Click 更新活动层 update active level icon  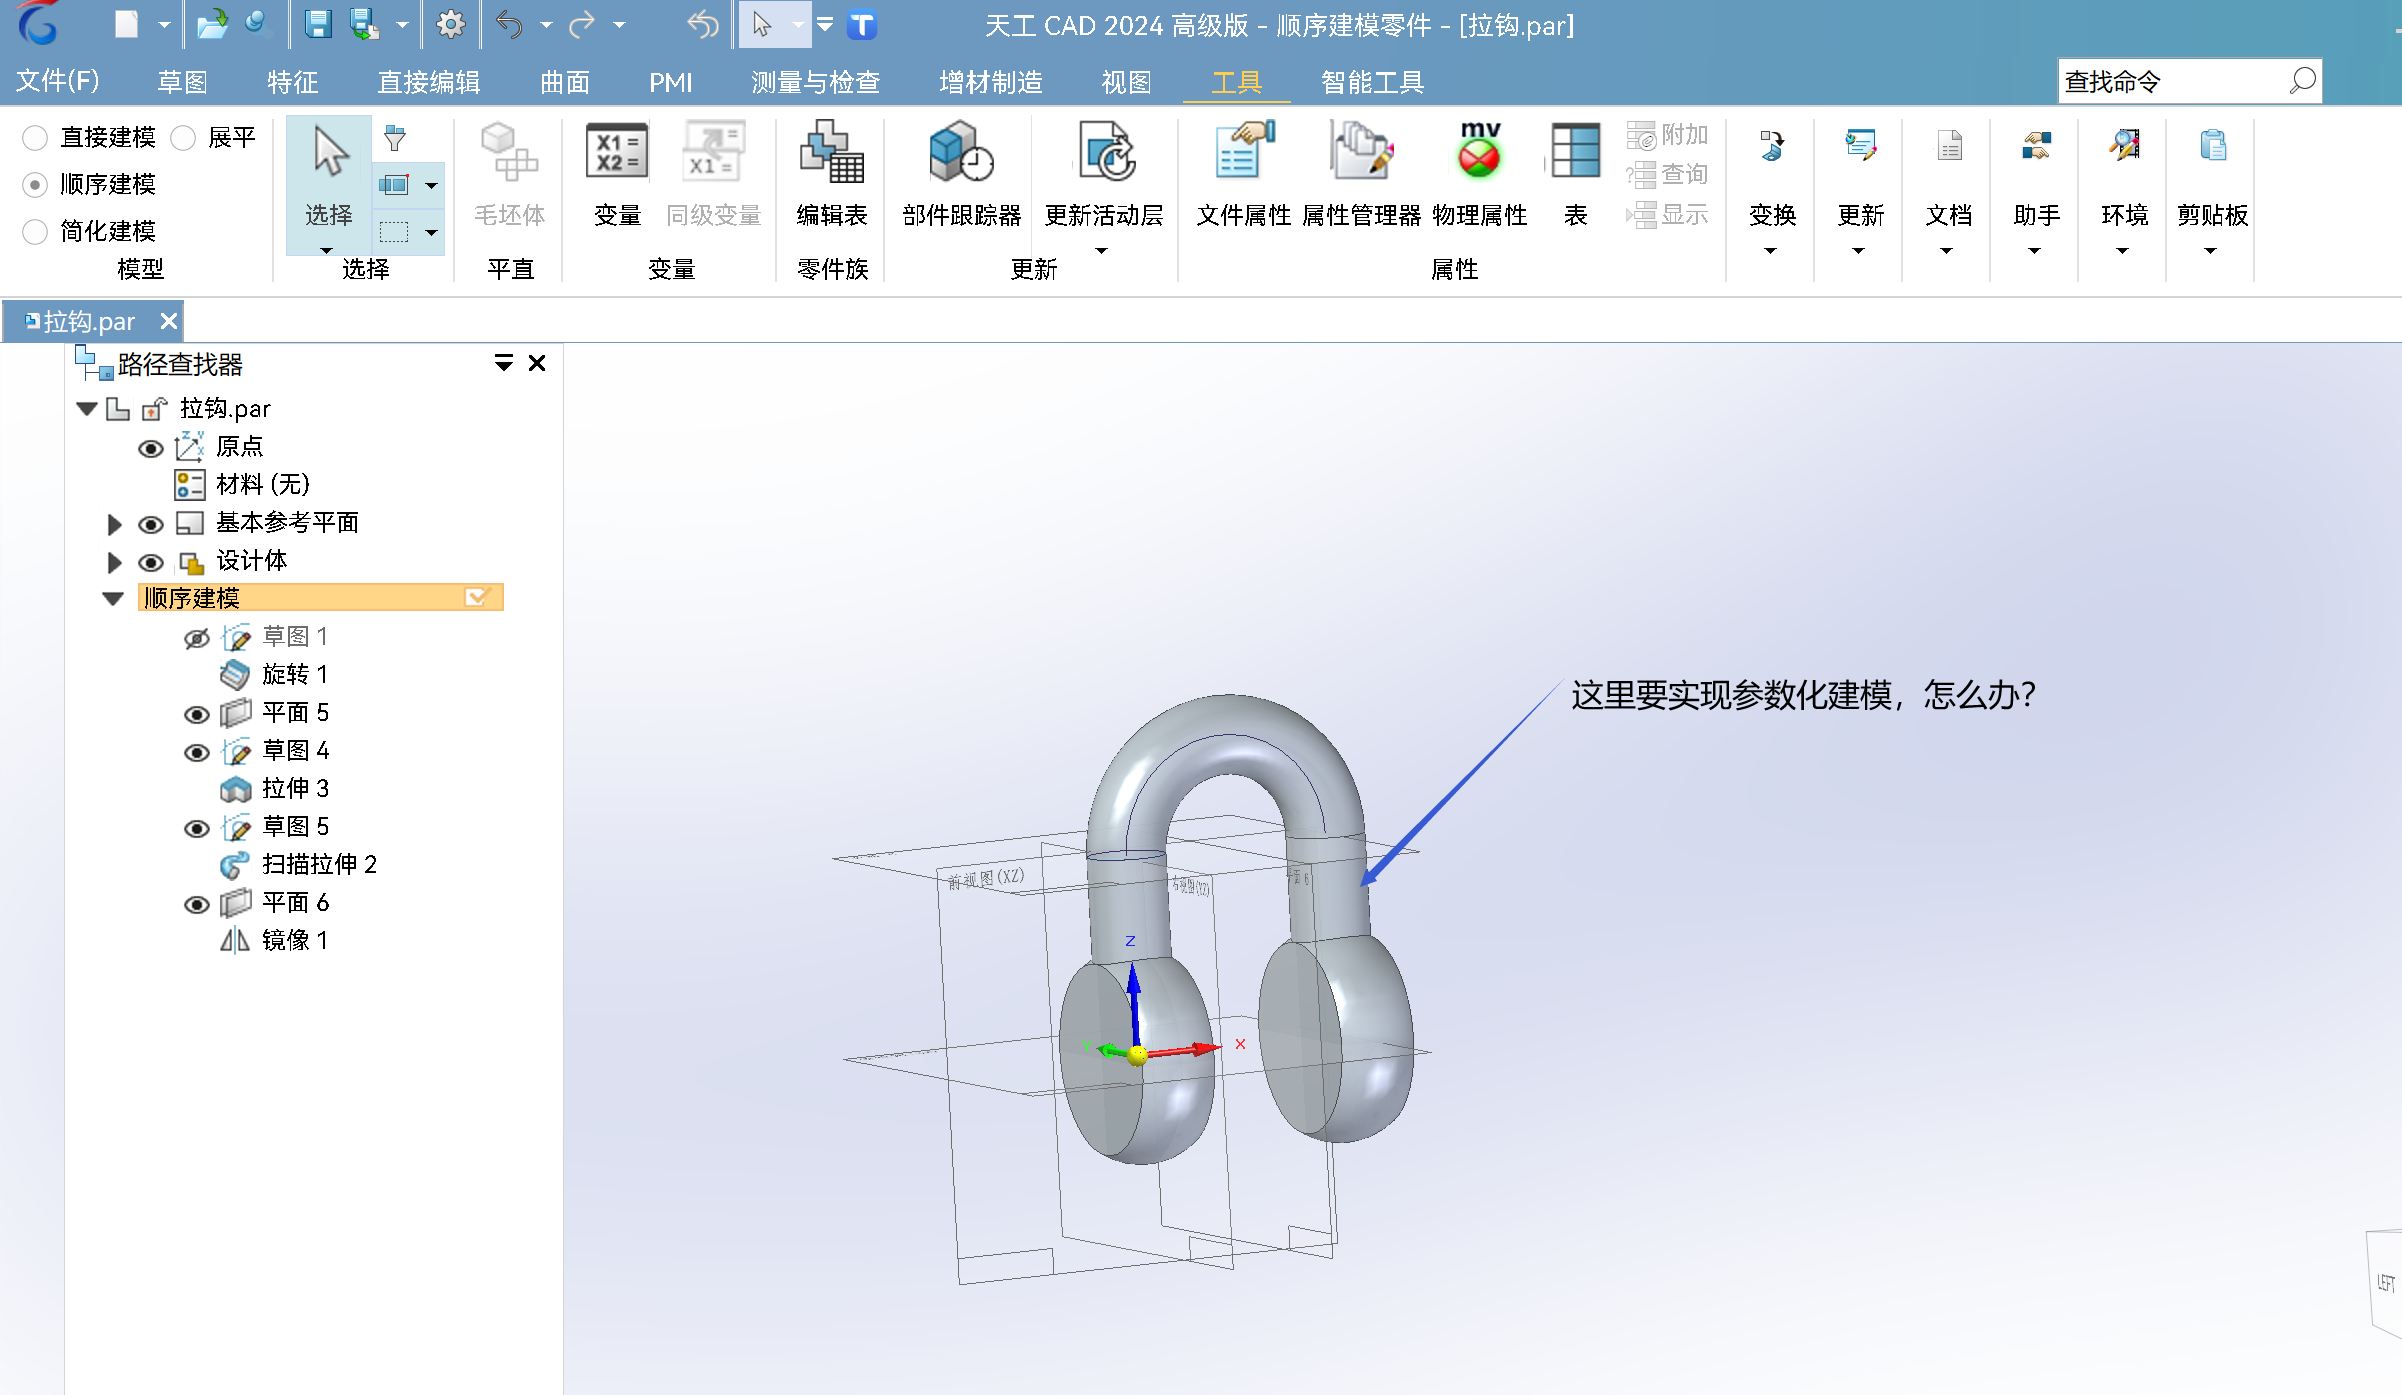(1106, 151)
